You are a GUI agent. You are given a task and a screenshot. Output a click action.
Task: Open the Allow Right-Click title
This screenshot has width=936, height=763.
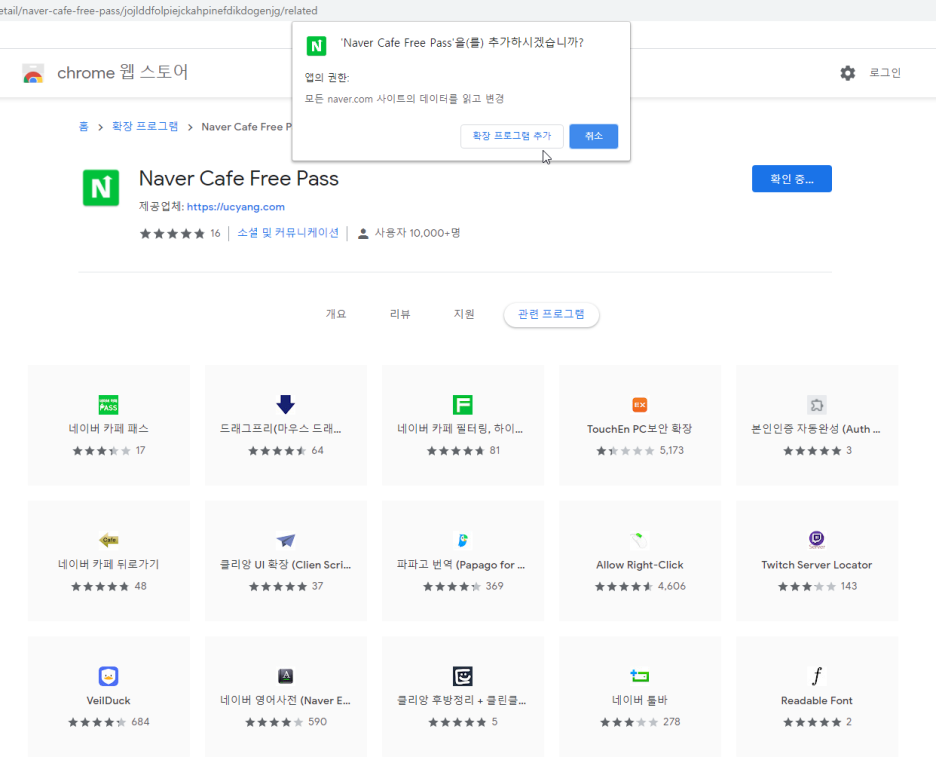click(x=639, y=564)
